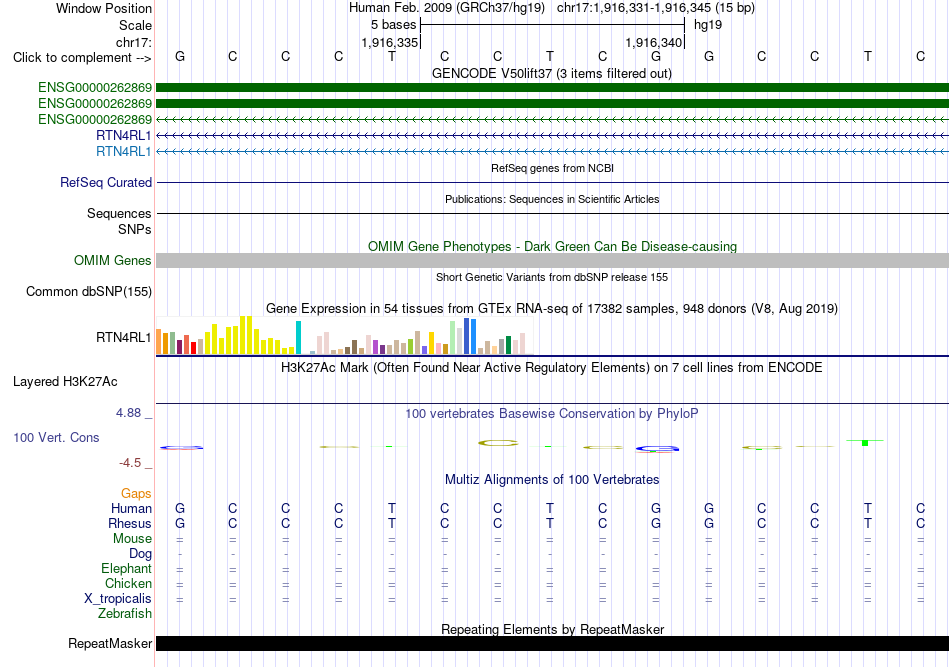Click the SNPs track label

pos(135,230)
